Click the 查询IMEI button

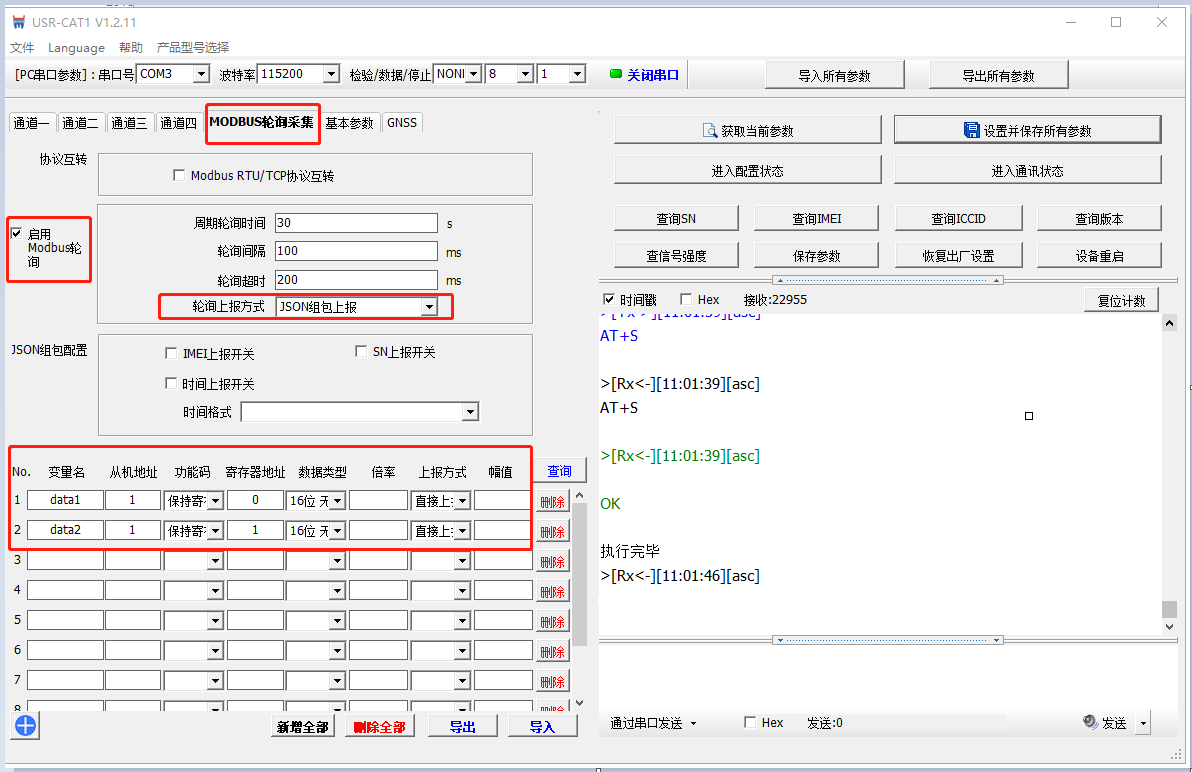pyautogui.click(x=817, y=218)
